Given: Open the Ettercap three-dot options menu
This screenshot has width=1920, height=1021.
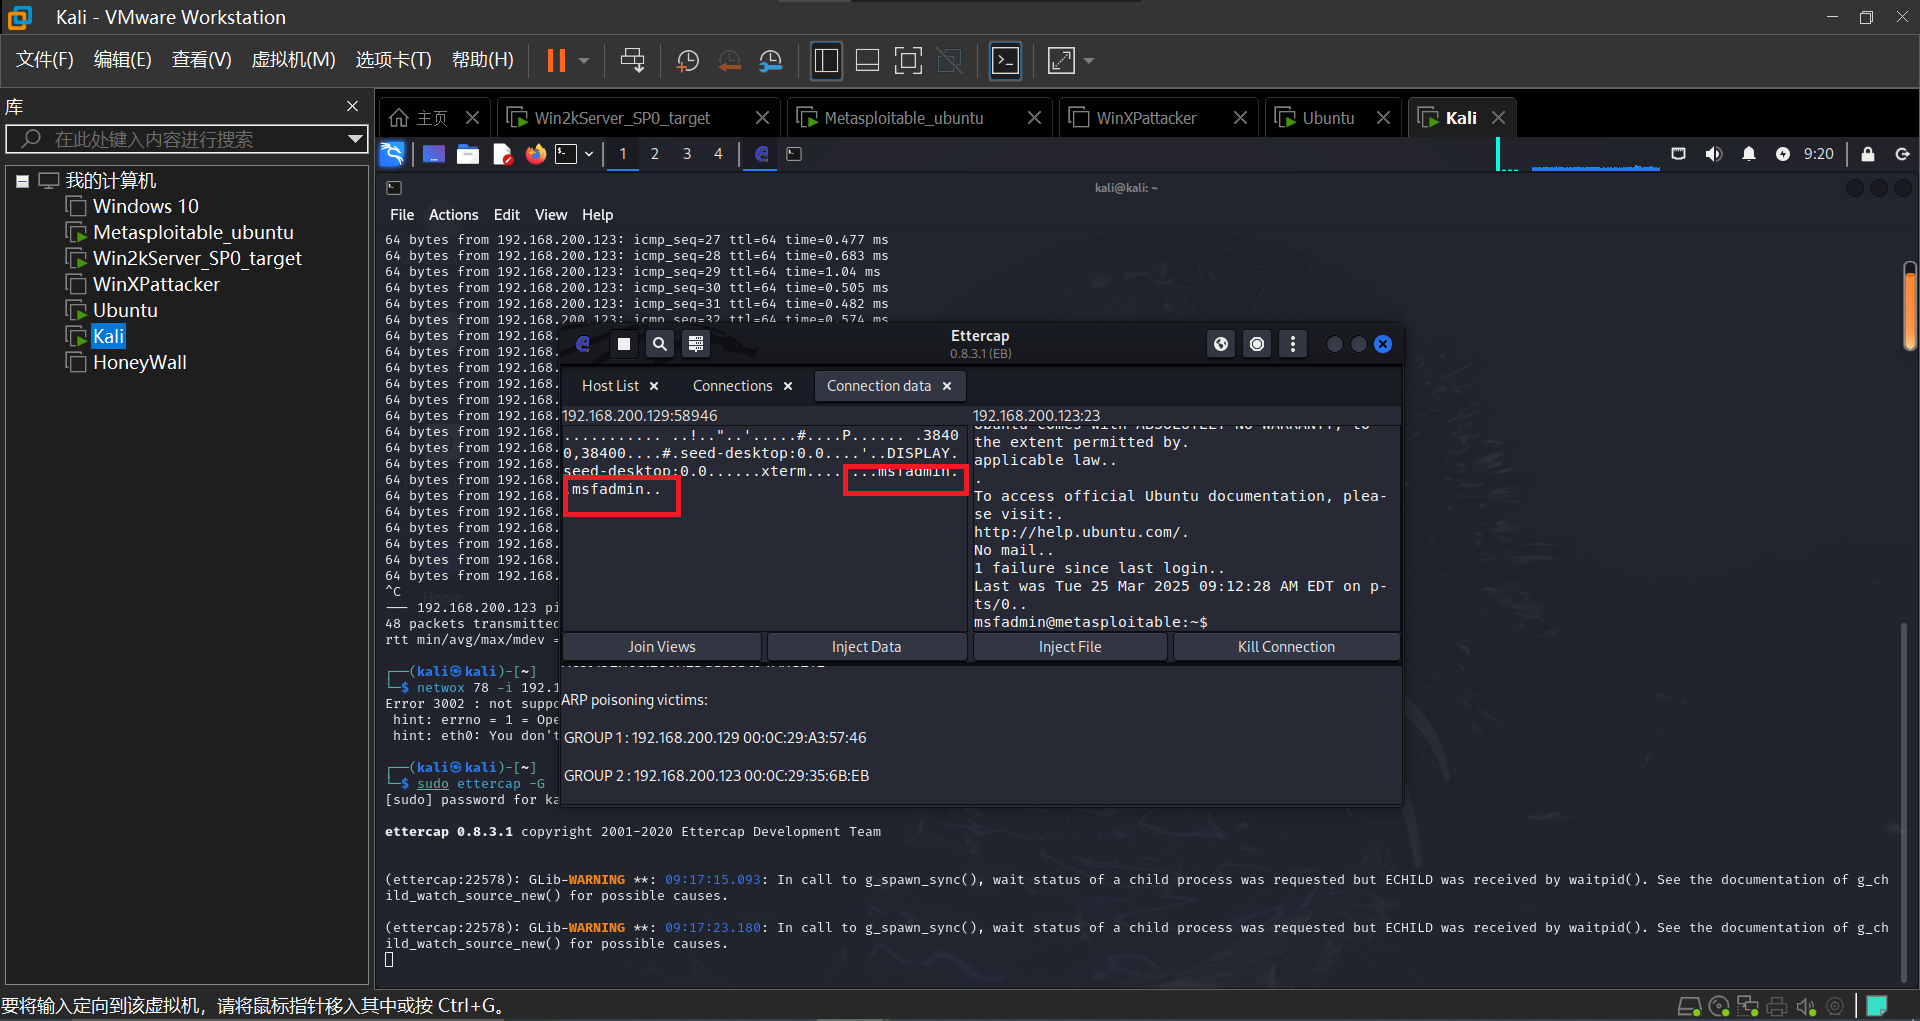Looking at the screenshot, I should pyautogui.click(x=1293, y=344).
